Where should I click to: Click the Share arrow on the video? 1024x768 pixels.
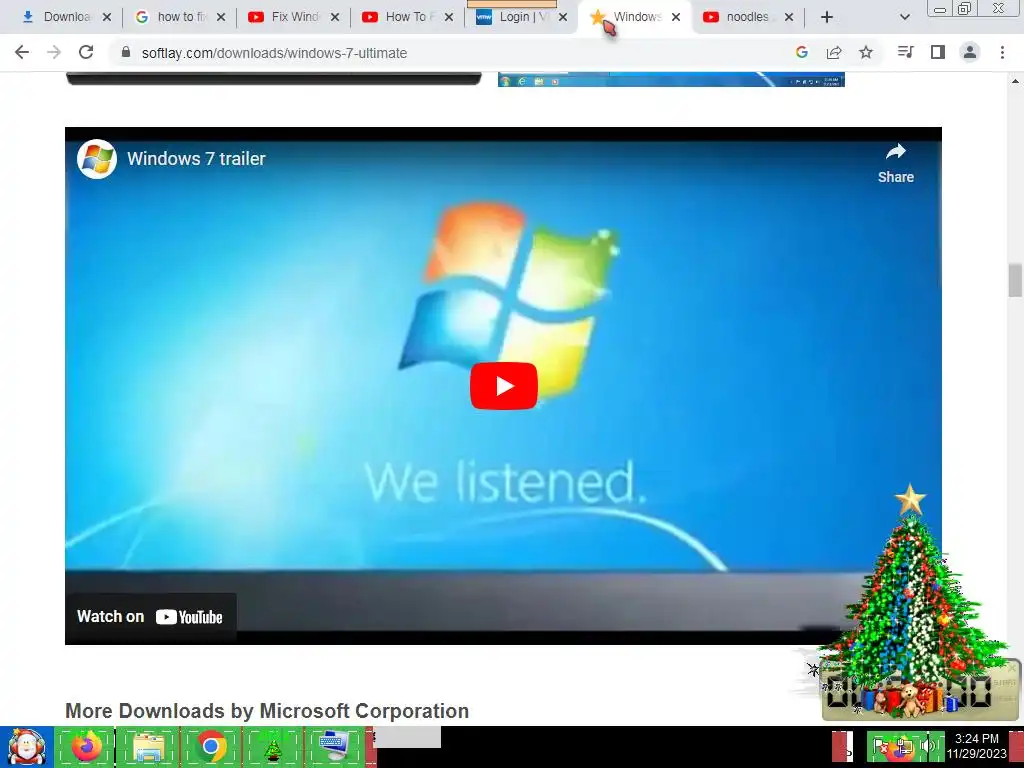pyautogui.click(x=895, y=163)
